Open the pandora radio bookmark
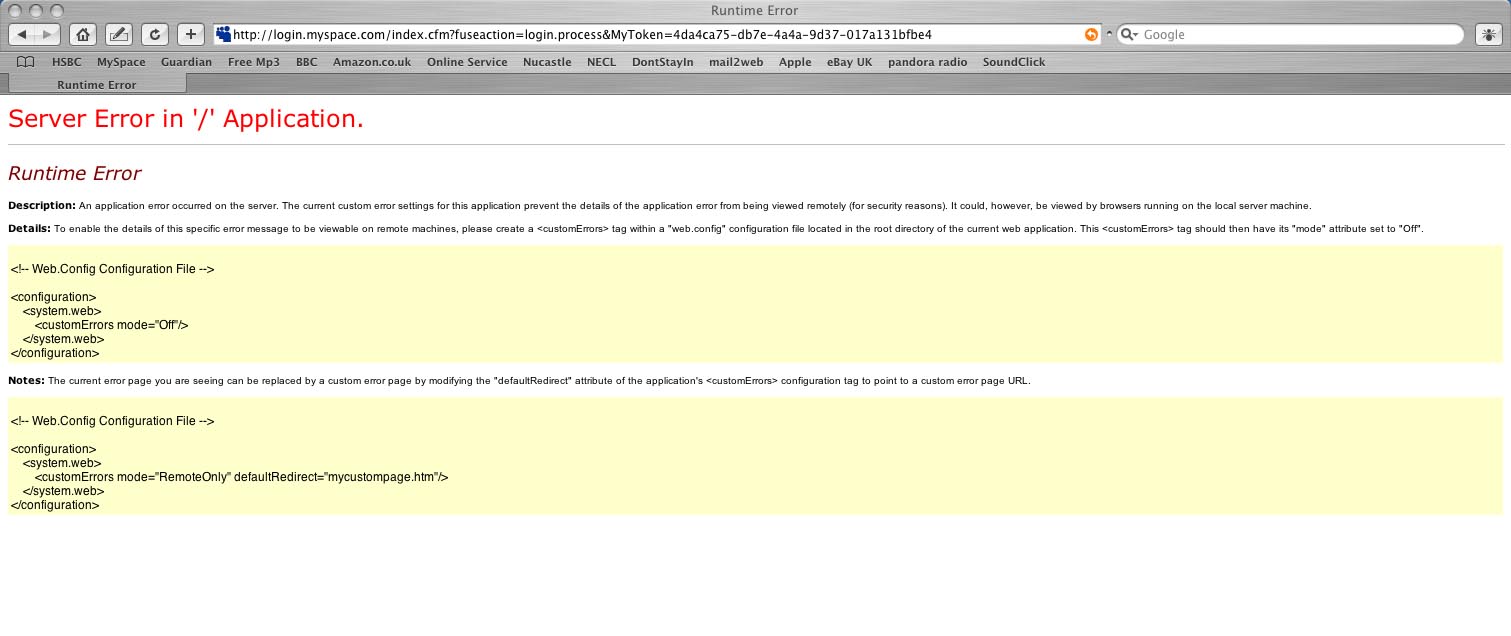1511x636 pixels. click(x=927, y=62)
